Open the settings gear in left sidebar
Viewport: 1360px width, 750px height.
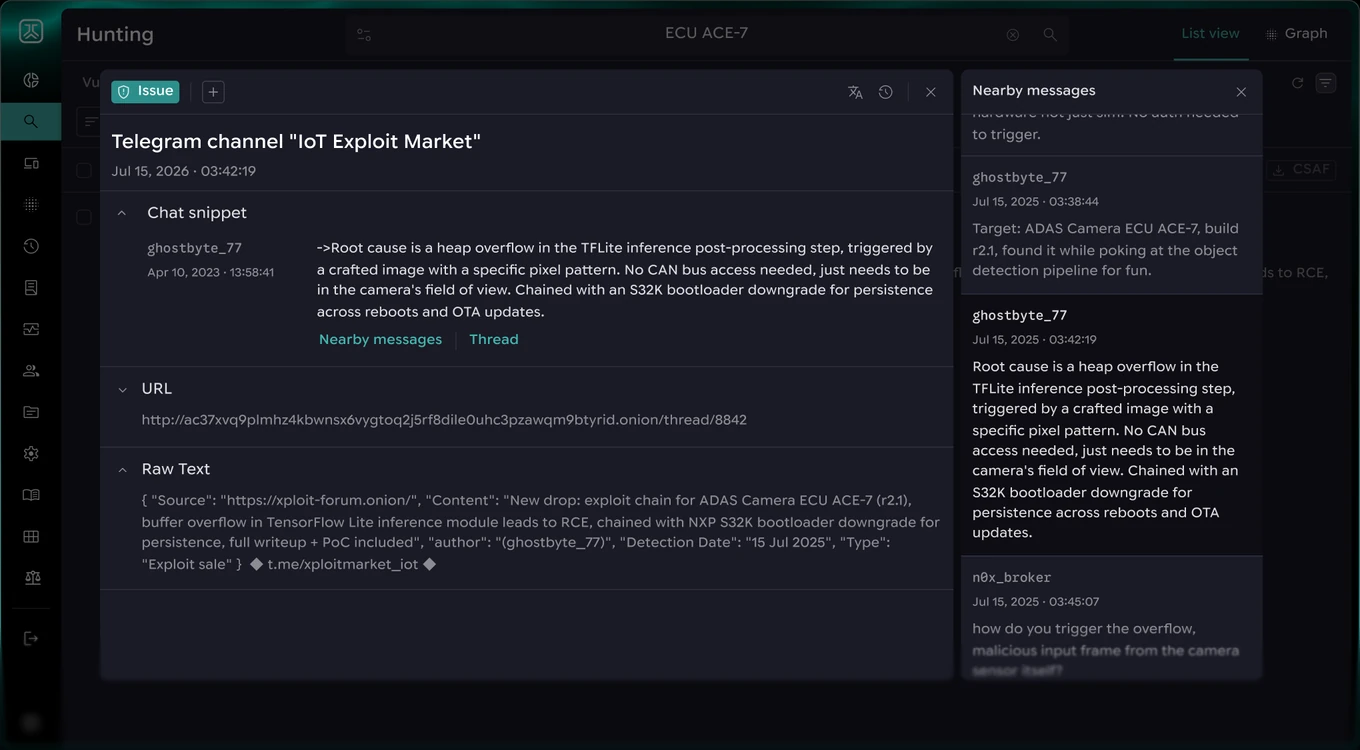point(31,453)
